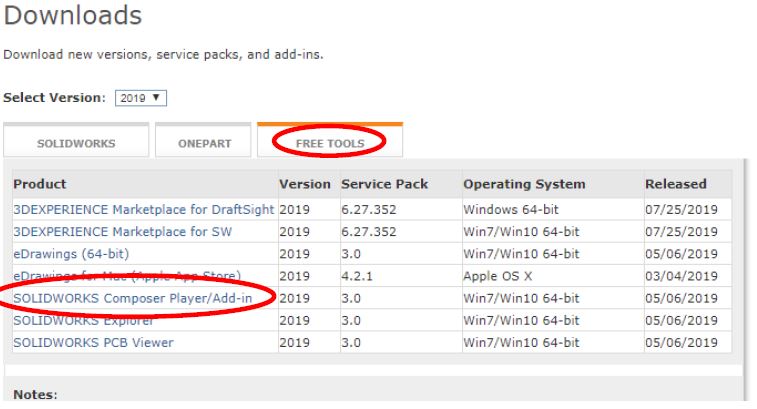The height and width of the screenshot is (409, 757).
Task: Click the Select Version label
Action: tap(54, 98)
